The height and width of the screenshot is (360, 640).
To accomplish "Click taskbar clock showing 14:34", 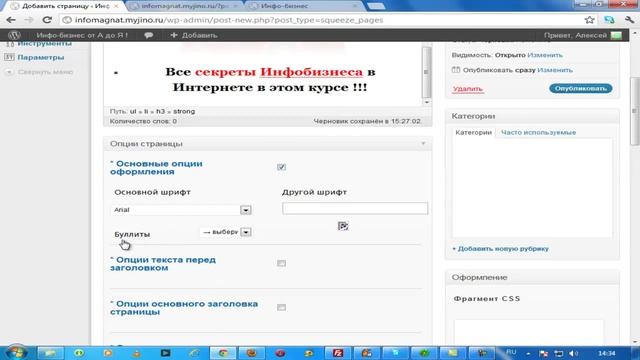I will [x=607, y=353].
